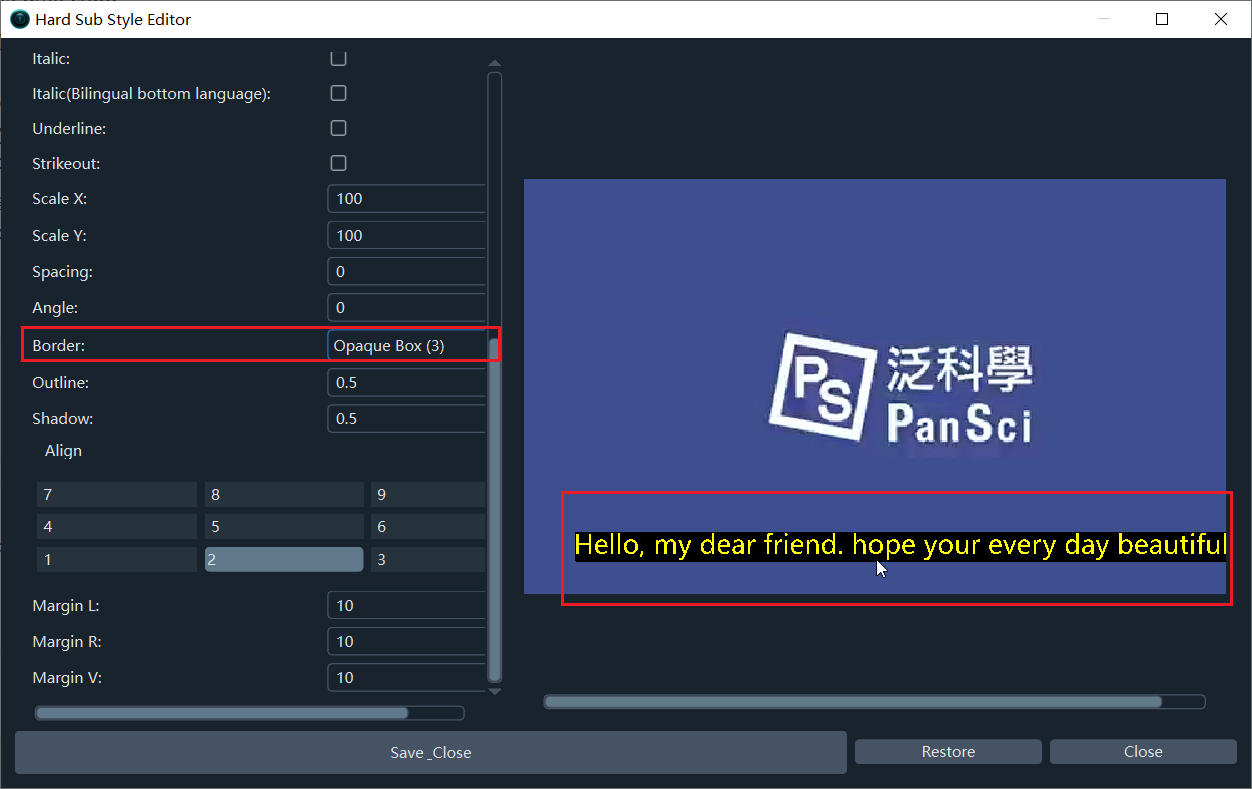Click the PanSci preview image
The image size is (1252, 789).
(x=875, y=386)
